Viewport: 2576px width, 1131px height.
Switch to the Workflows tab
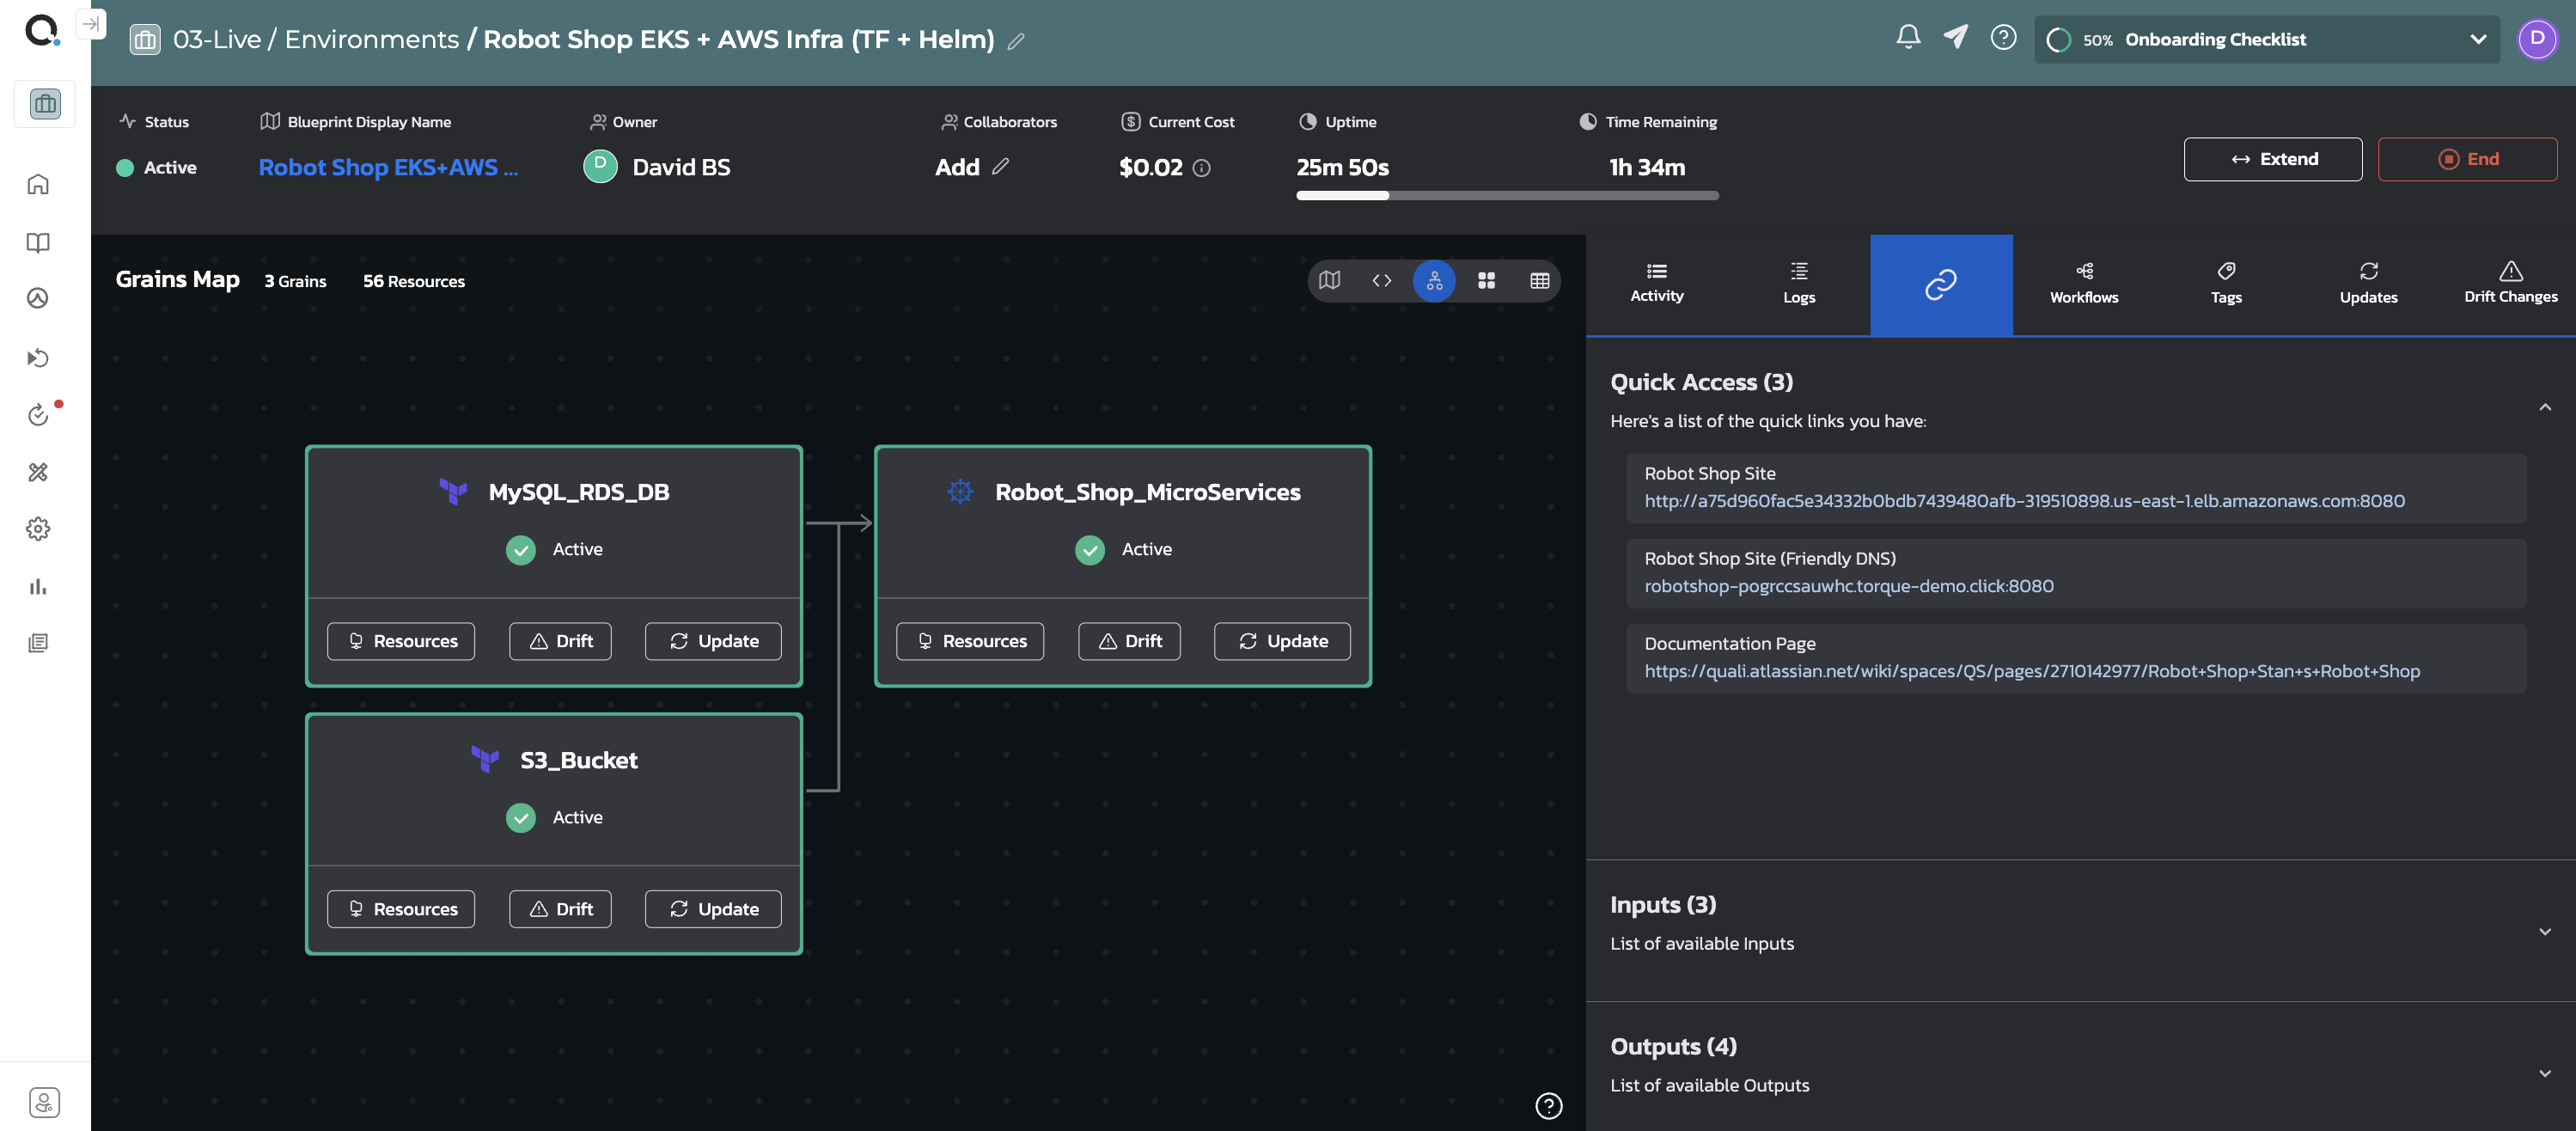point(2083,283)
